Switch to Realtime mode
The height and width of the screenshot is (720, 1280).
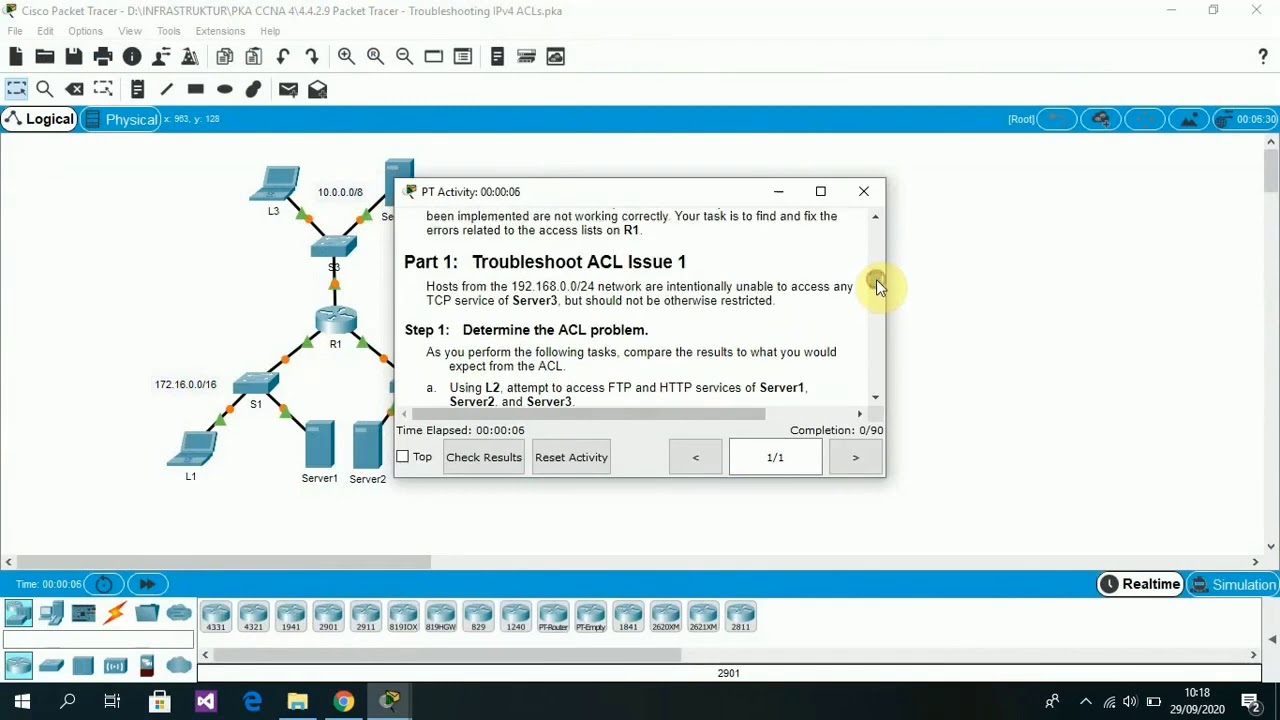click(x=1140, y=584)
